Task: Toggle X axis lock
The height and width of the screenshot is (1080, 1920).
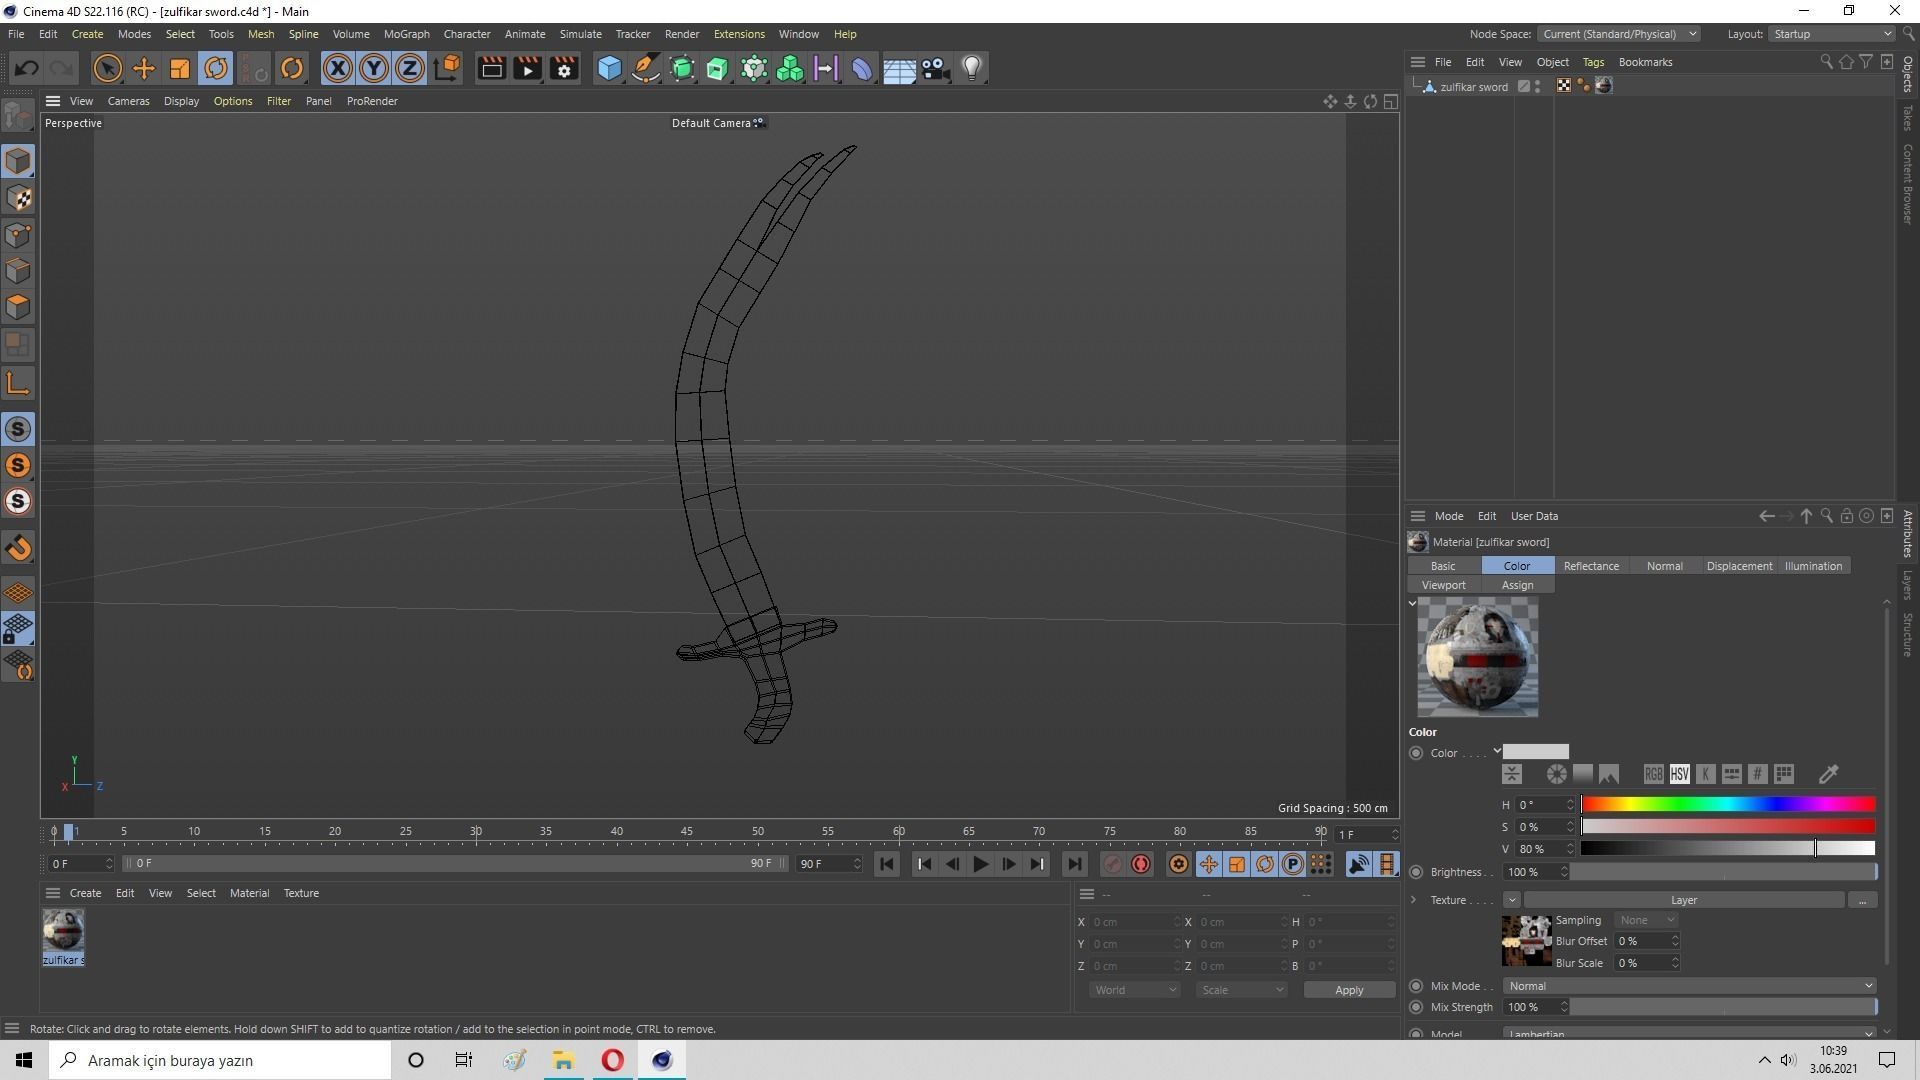Action: pyautogui.click(x=338, y=68)
